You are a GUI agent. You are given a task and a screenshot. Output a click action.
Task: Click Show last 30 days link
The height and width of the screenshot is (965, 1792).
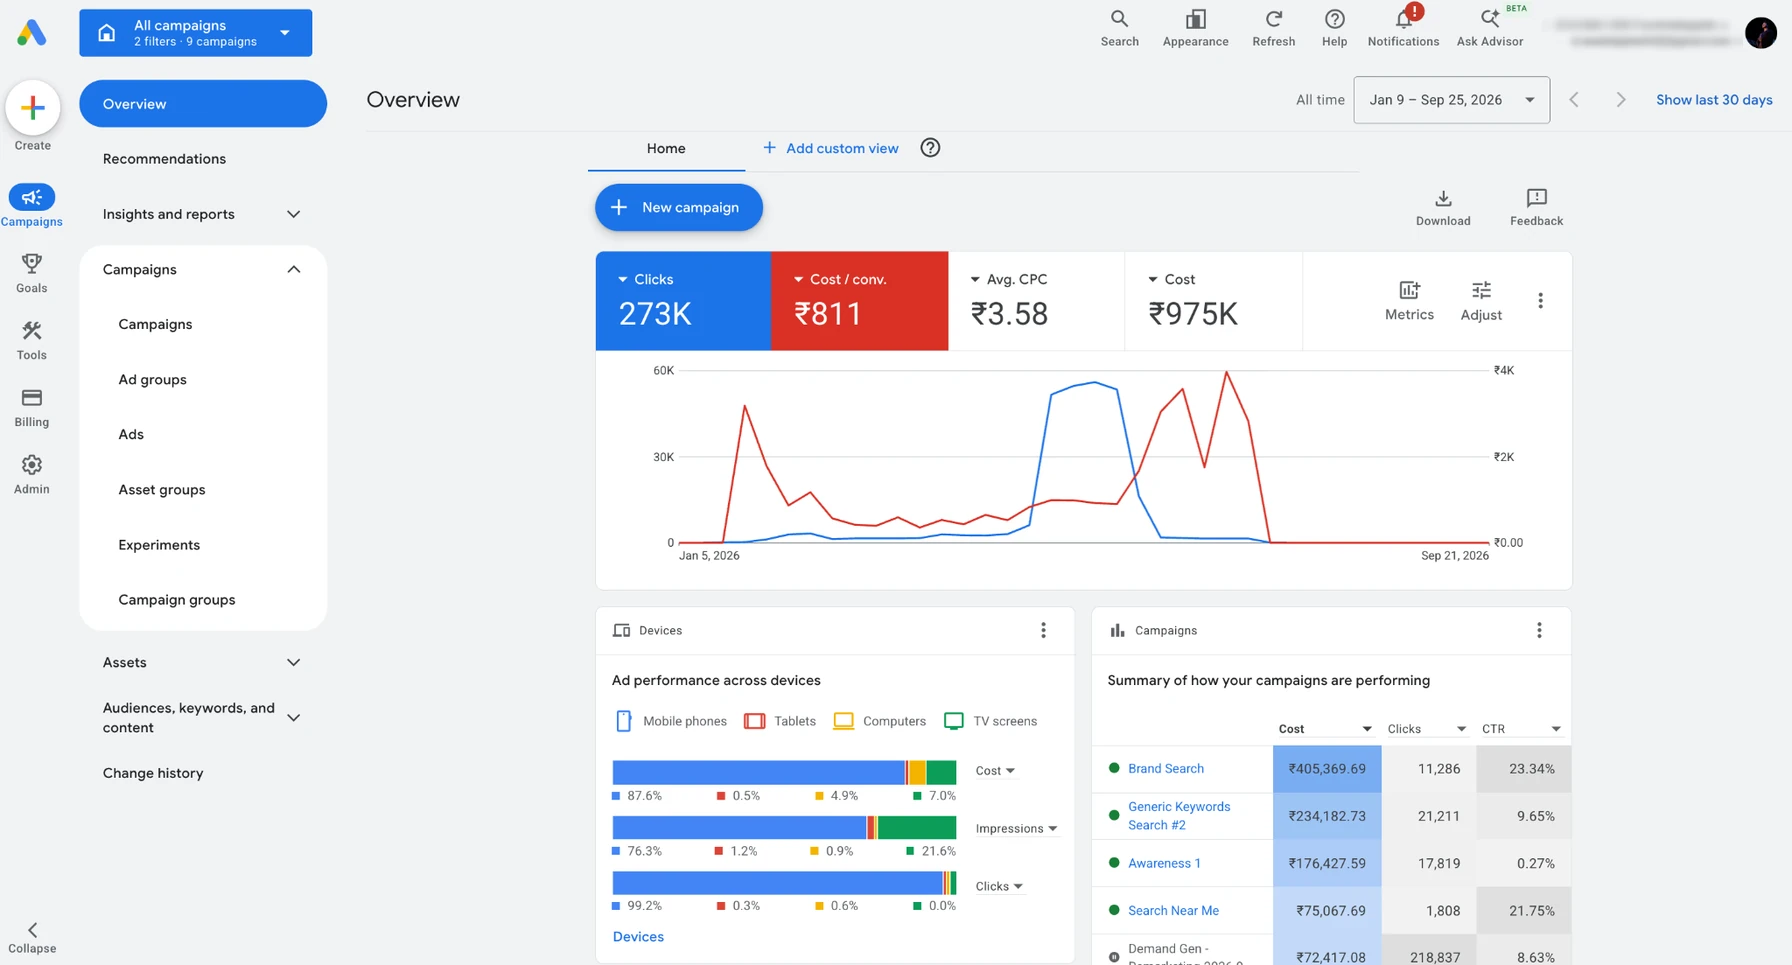[1714, 100]
